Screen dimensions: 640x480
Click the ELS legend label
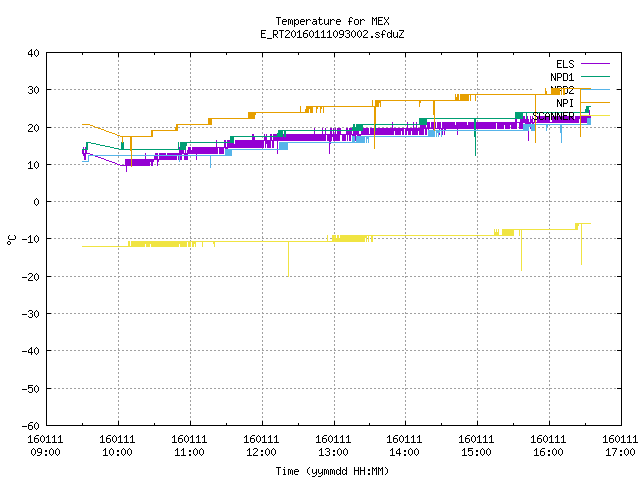(565, 64)
